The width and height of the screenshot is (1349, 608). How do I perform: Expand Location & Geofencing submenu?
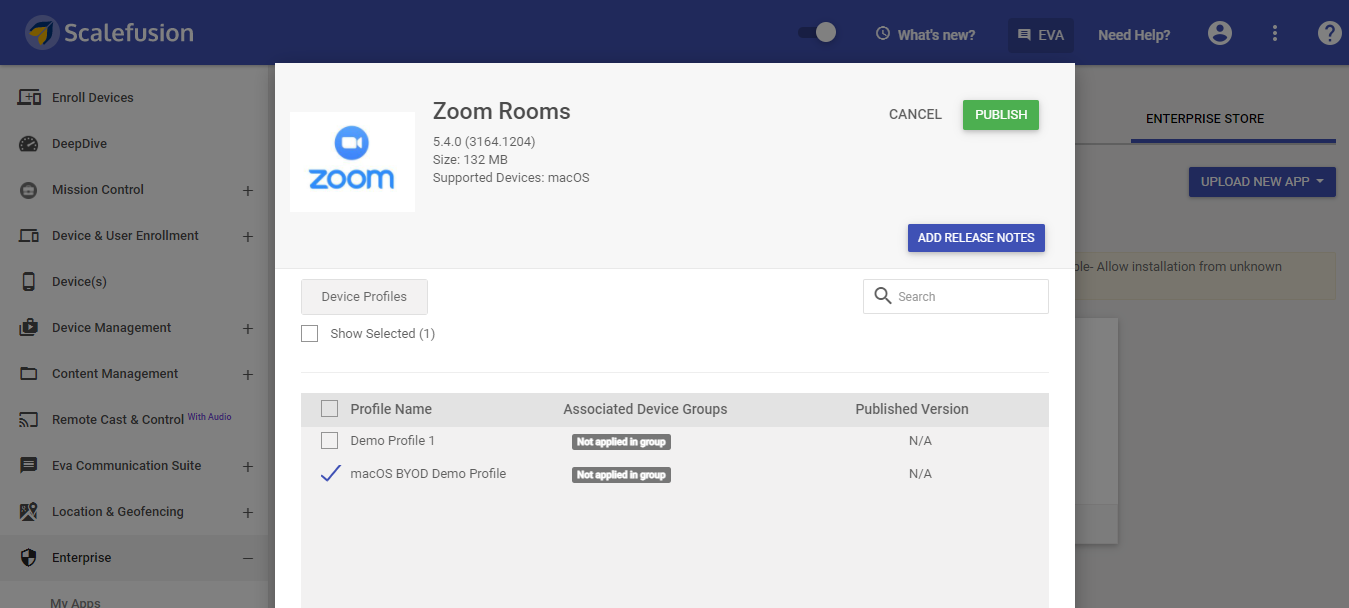pos(248,512)
